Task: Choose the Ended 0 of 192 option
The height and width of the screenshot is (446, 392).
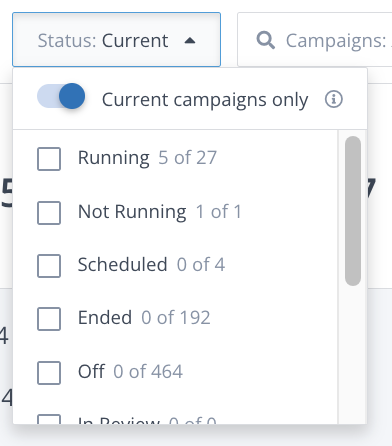Action: pyautogui.click(x=144, y=318)
